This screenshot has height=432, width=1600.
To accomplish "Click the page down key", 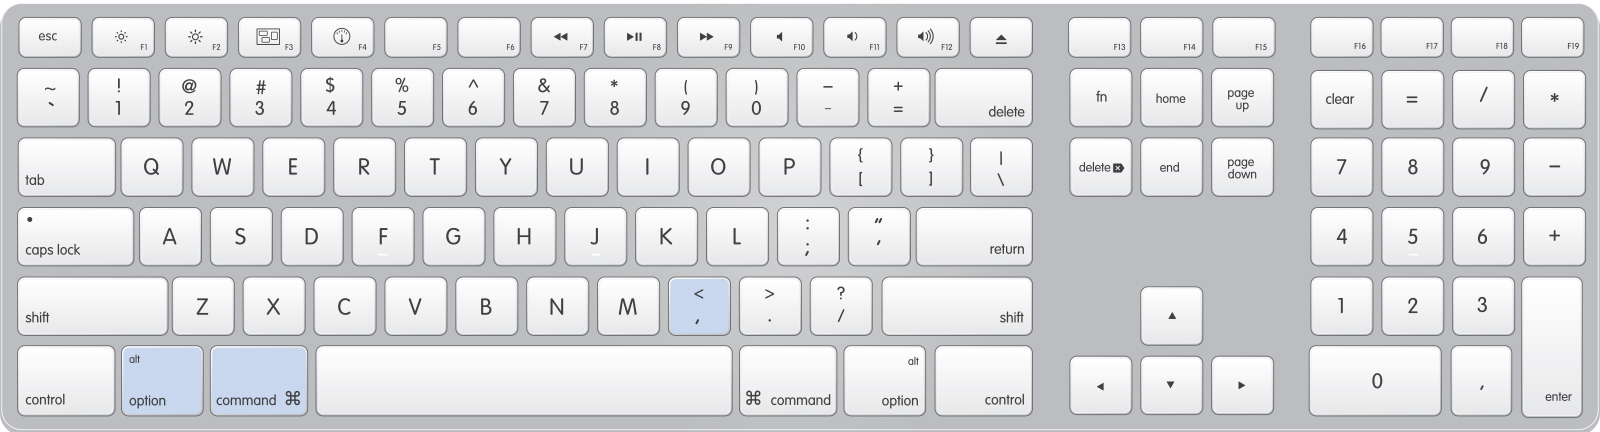I will [x=1242, y=167].
